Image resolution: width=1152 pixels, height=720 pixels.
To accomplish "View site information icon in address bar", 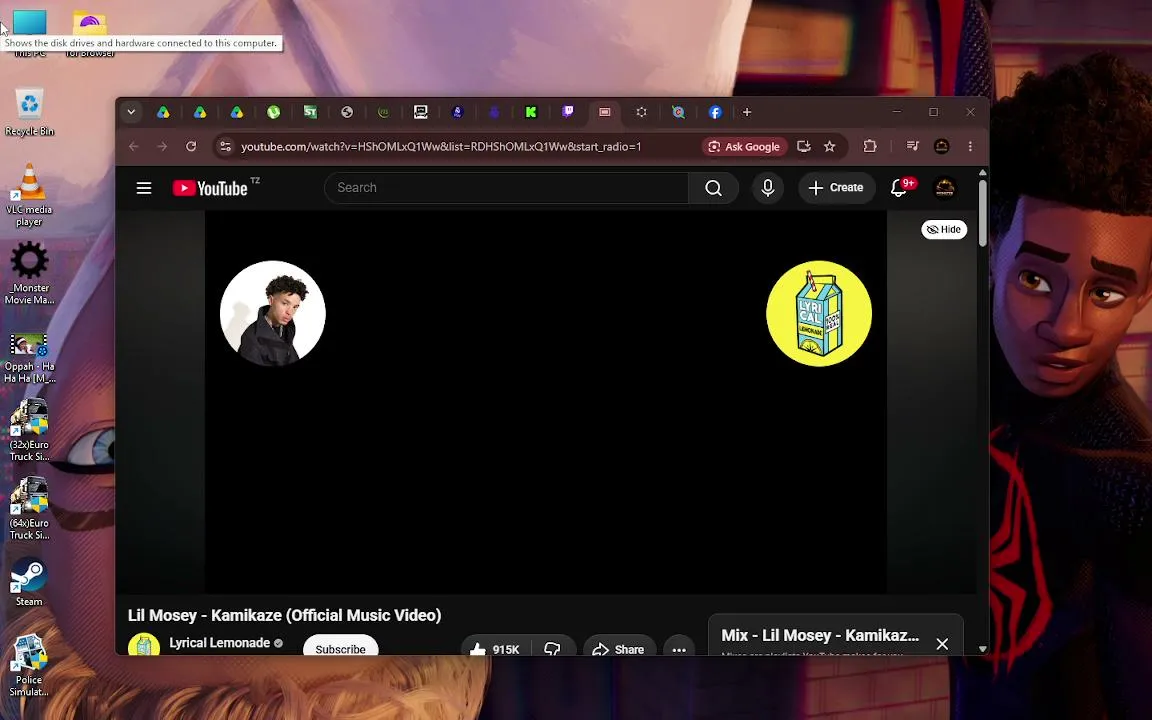I will [x=226, y=146].
